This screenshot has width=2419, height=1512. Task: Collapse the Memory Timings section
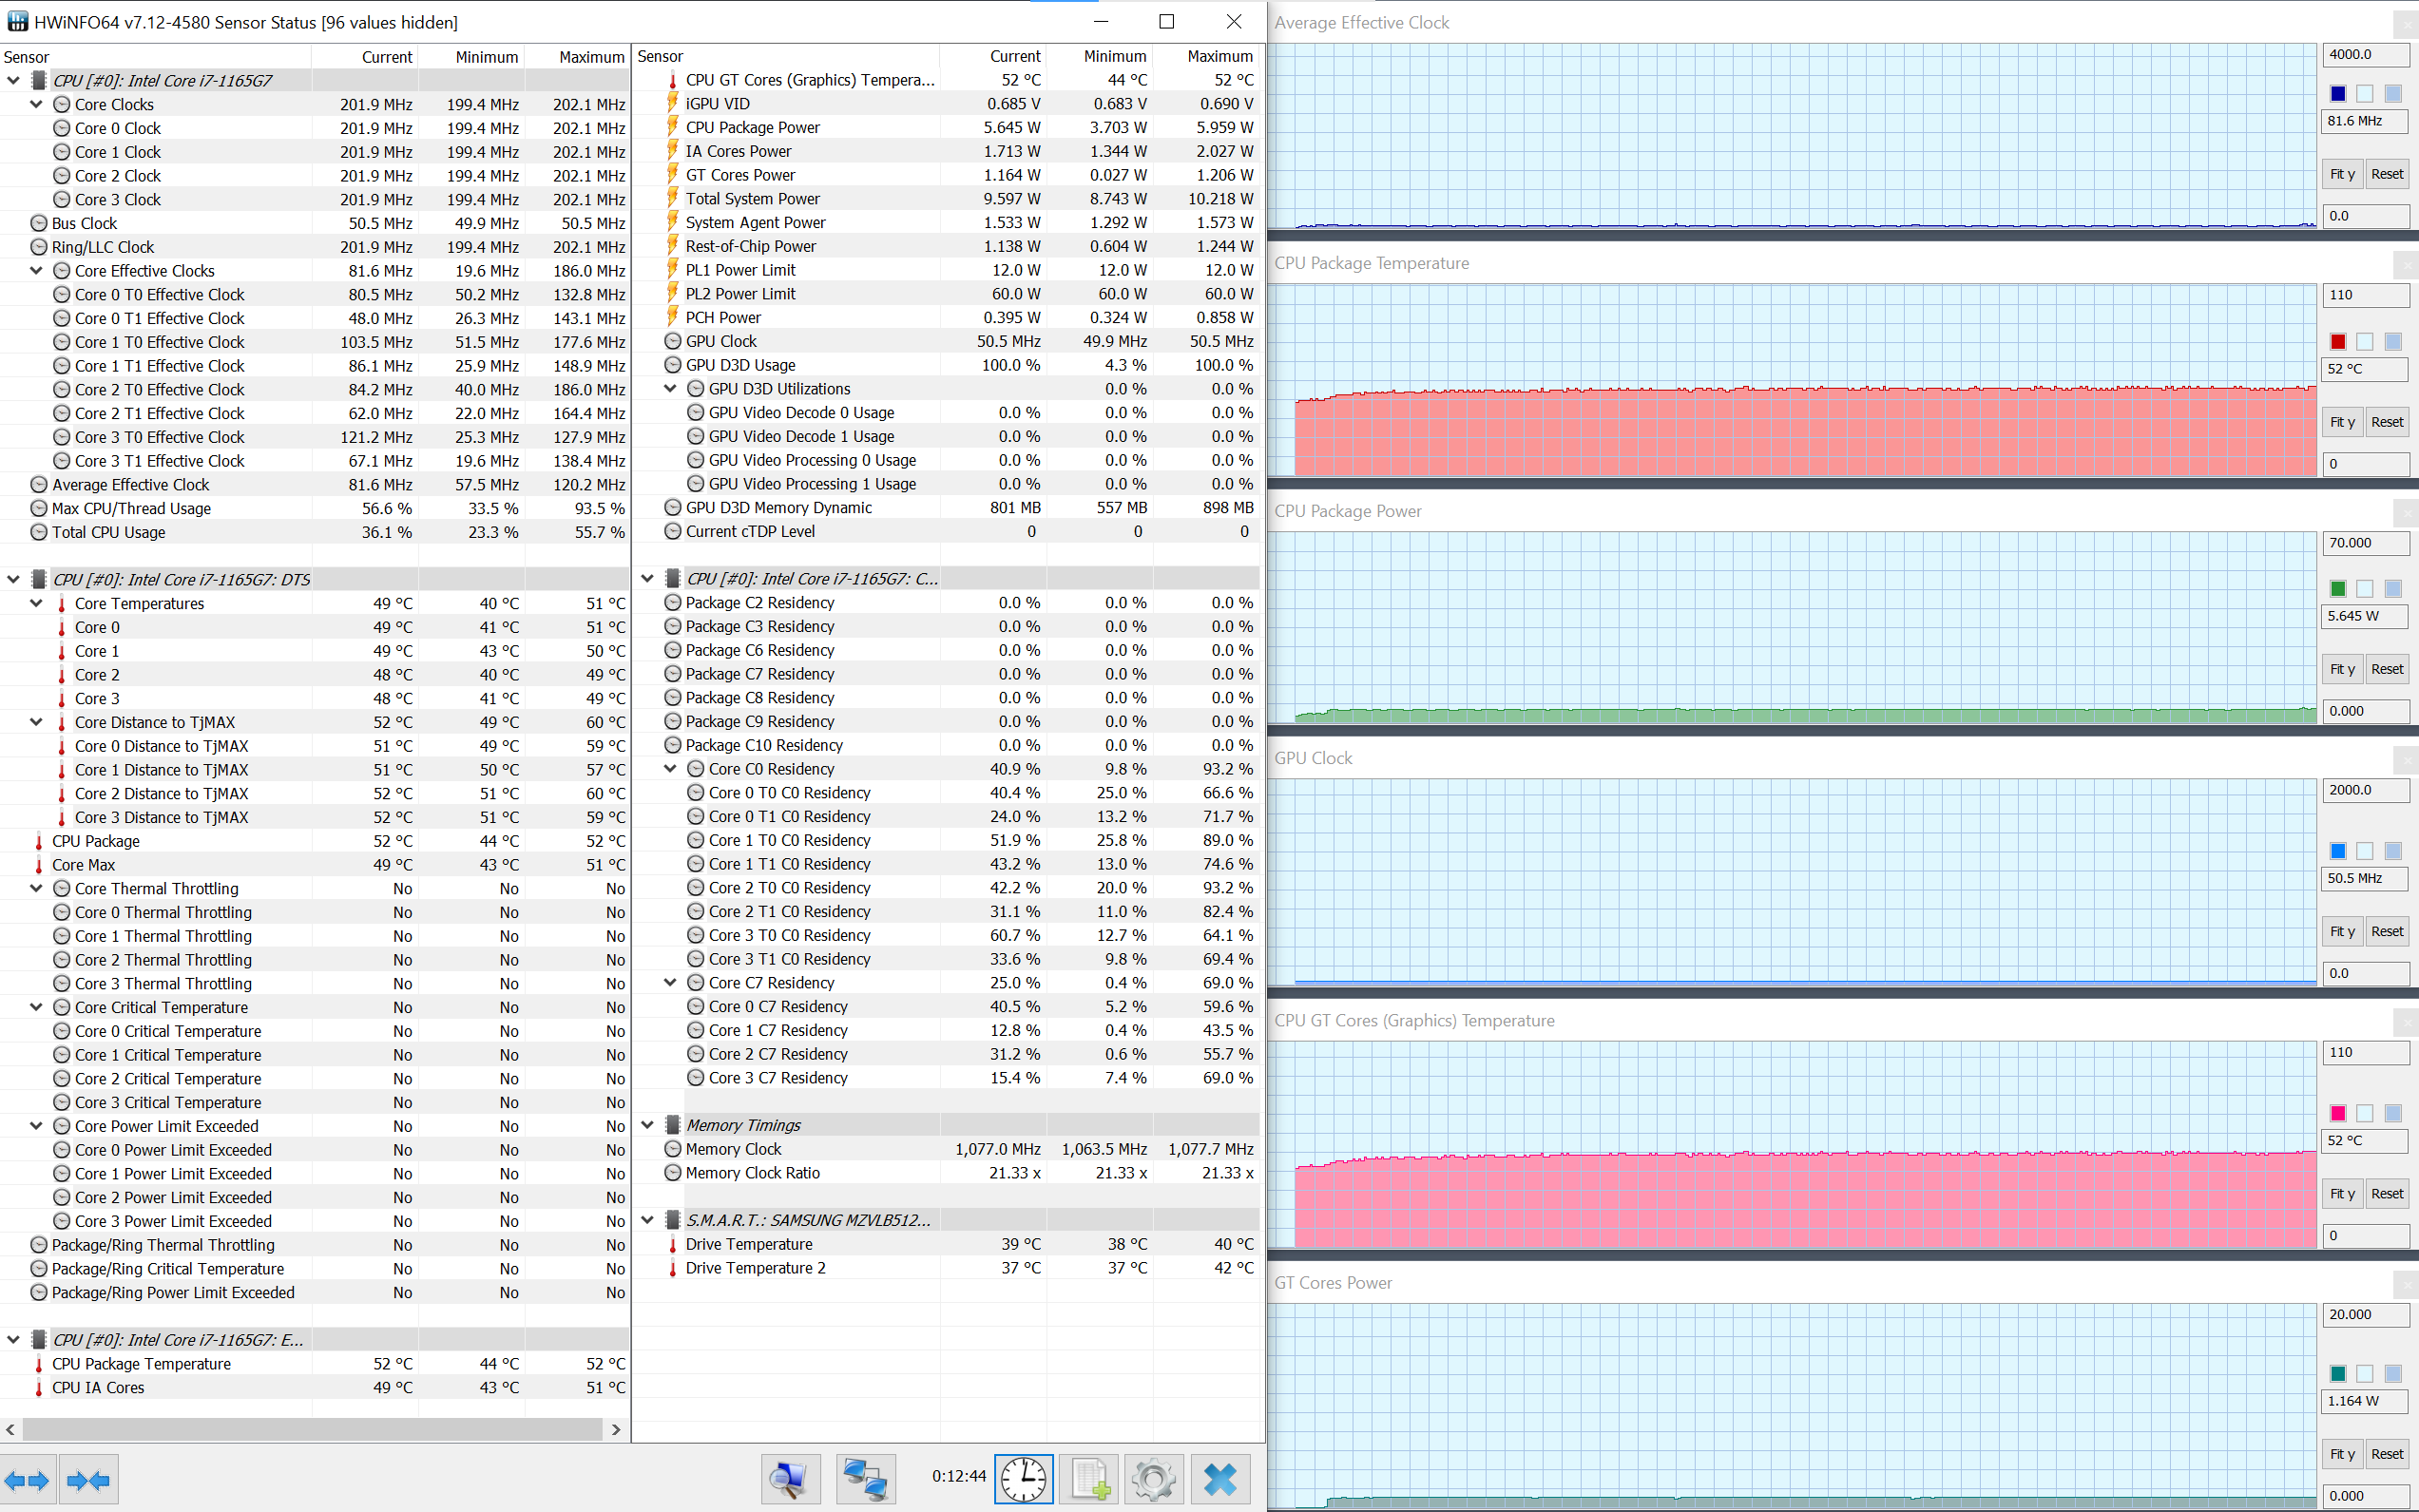point(647,1125)
